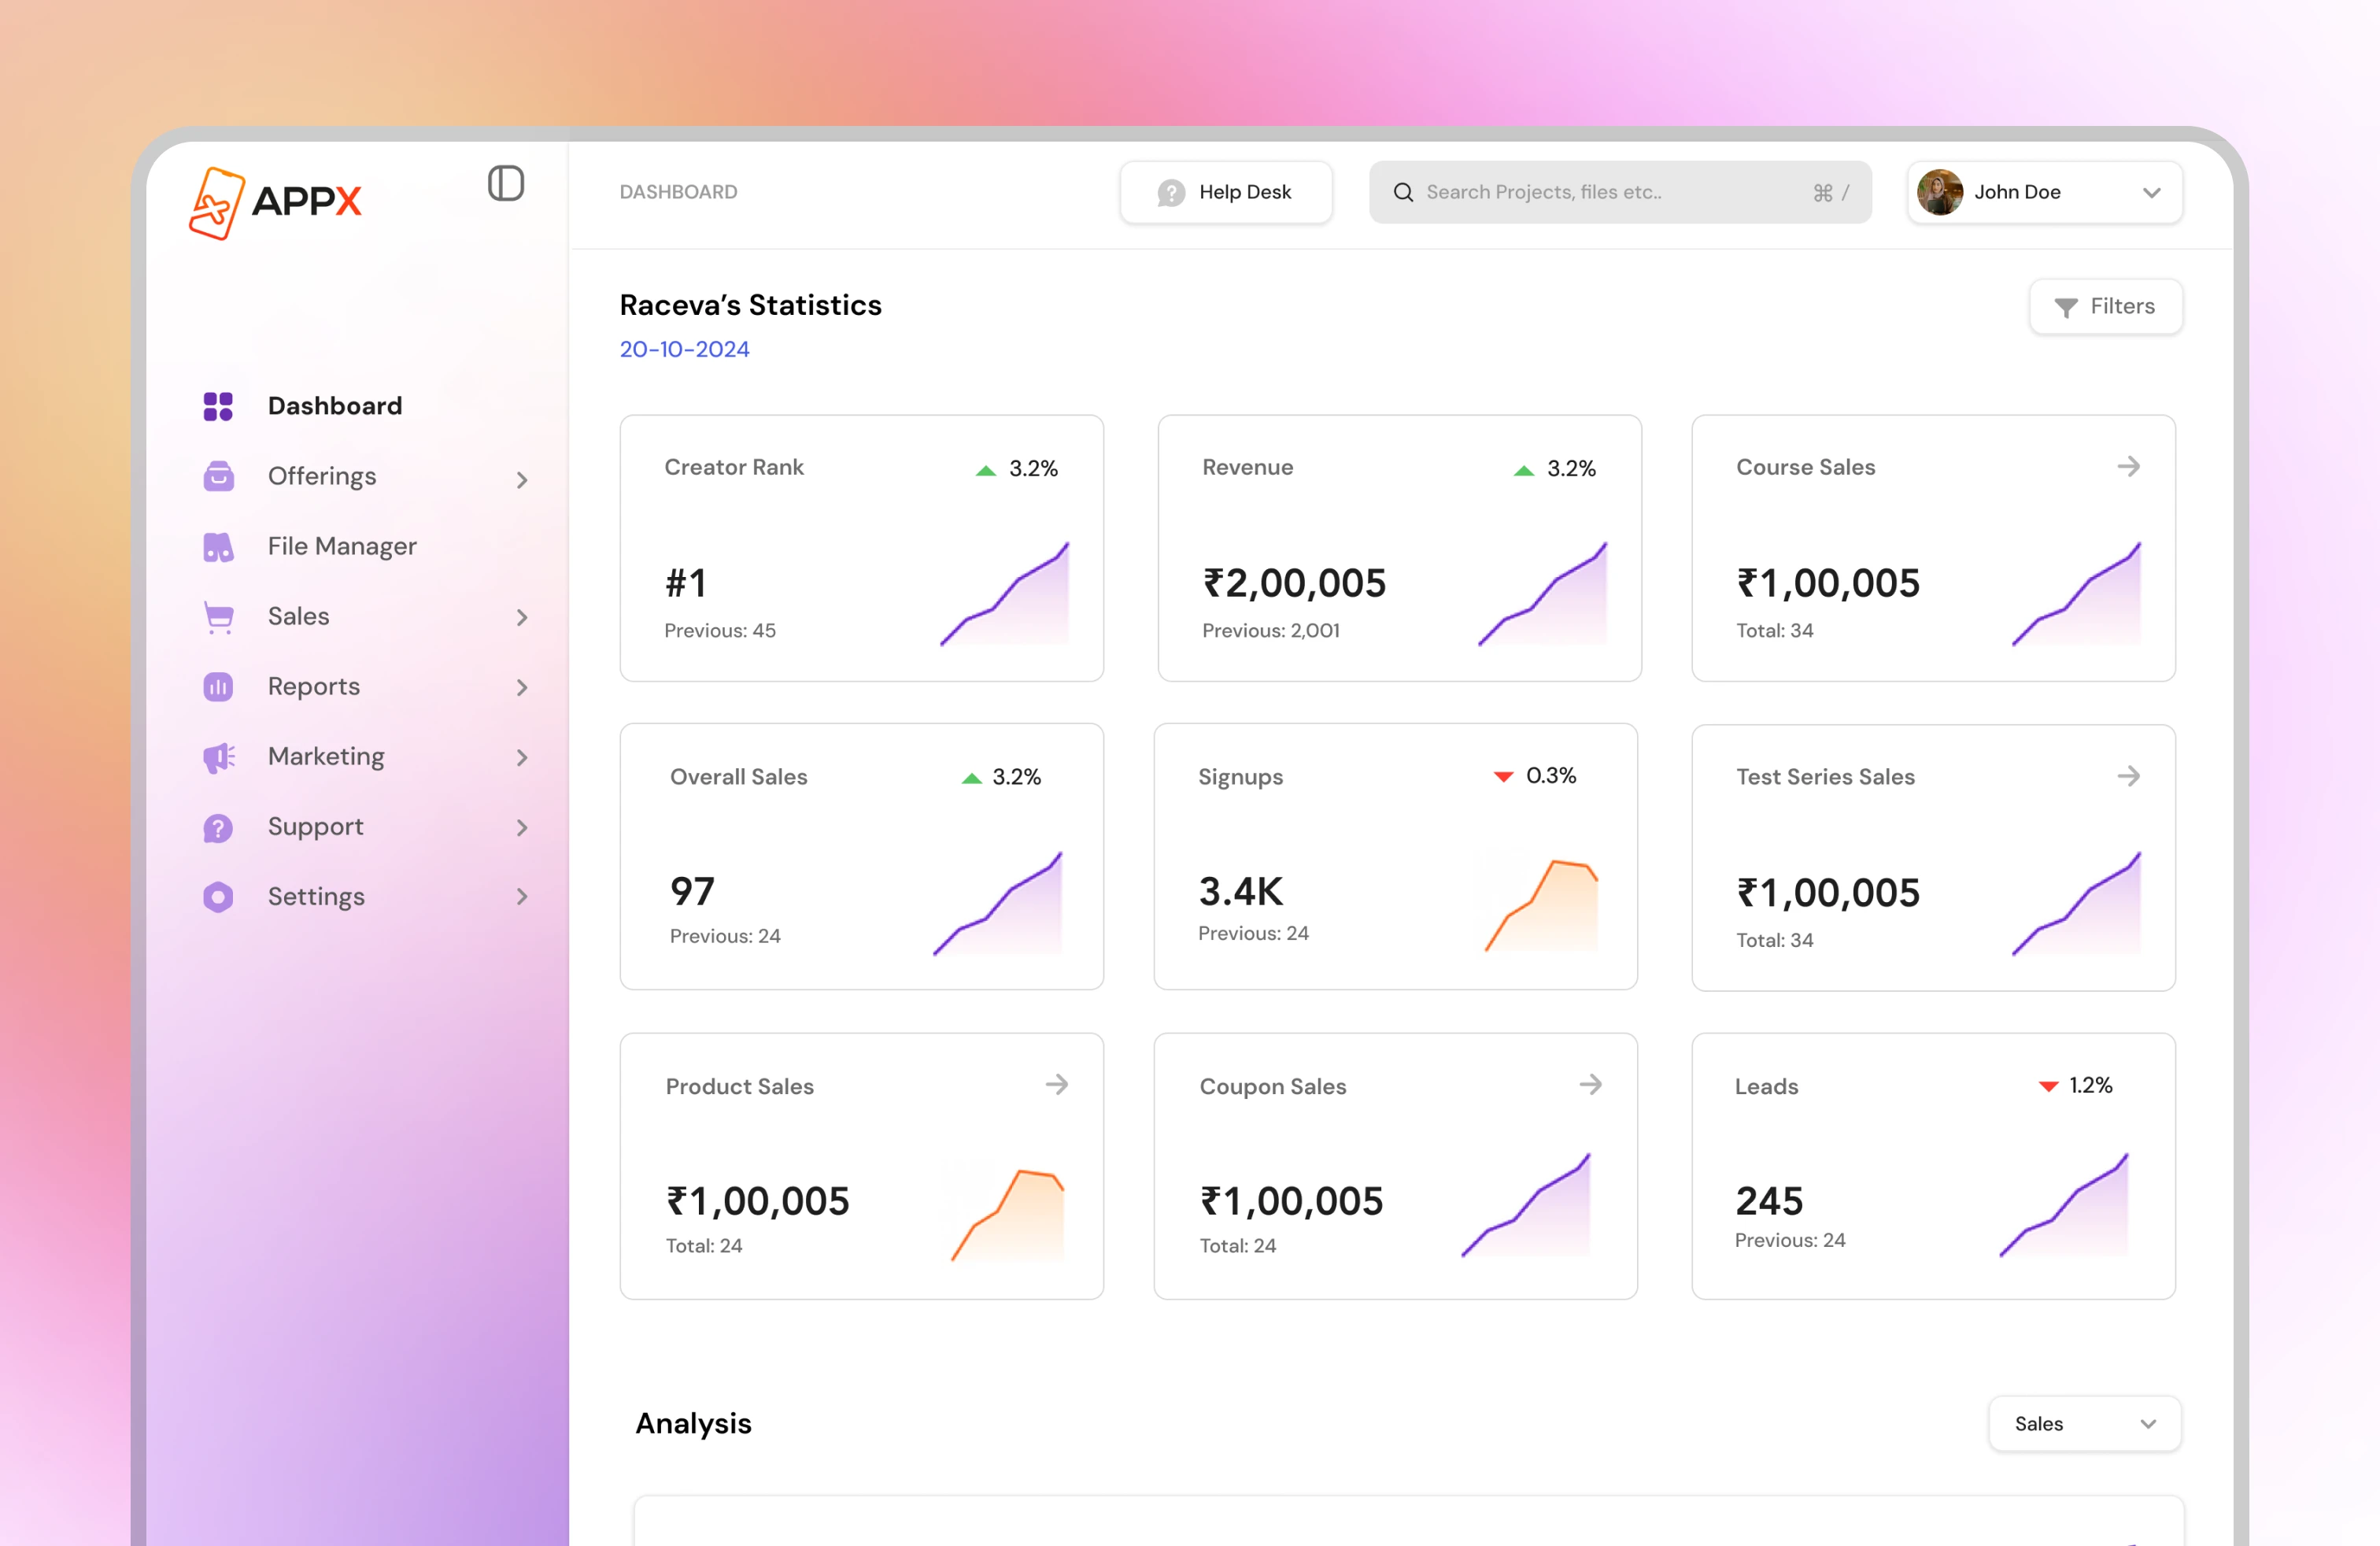The image size is (2380, 1546).
Task: Click the Previous: 2,001 text
Action: coord(1270,631)
